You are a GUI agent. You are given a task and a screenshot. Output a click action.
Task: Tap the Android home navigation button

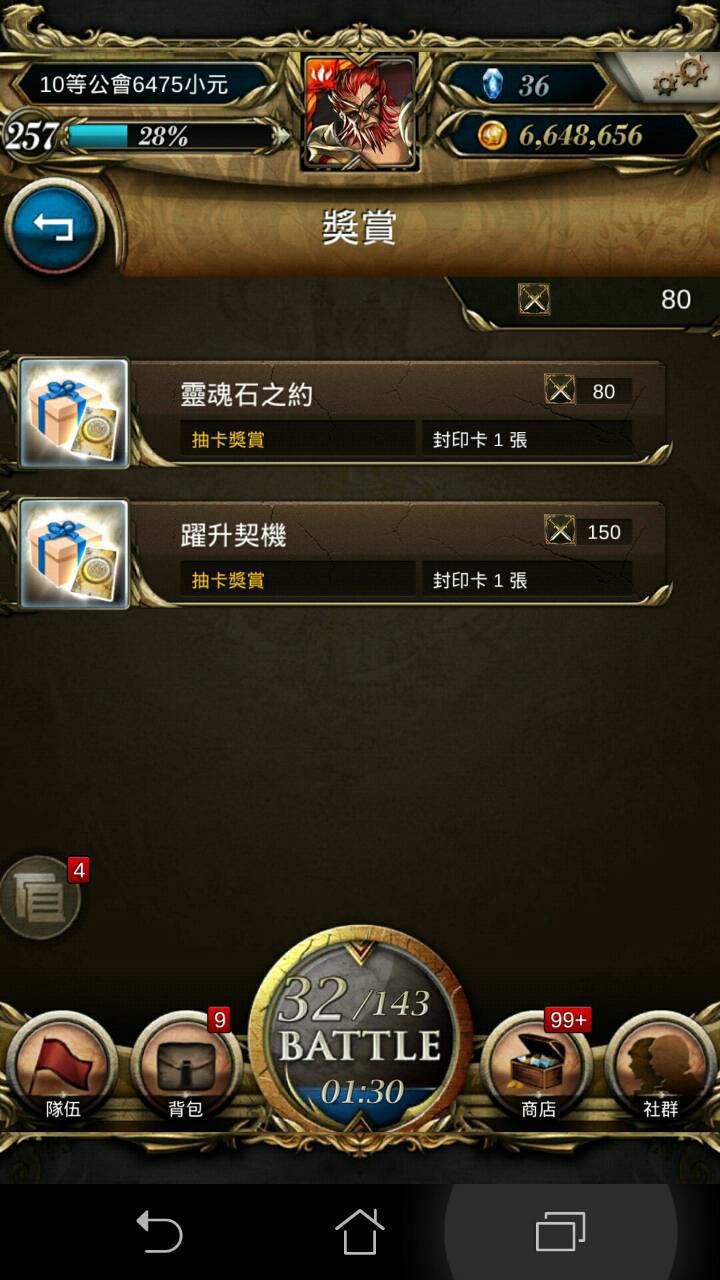pos(360,1231)
